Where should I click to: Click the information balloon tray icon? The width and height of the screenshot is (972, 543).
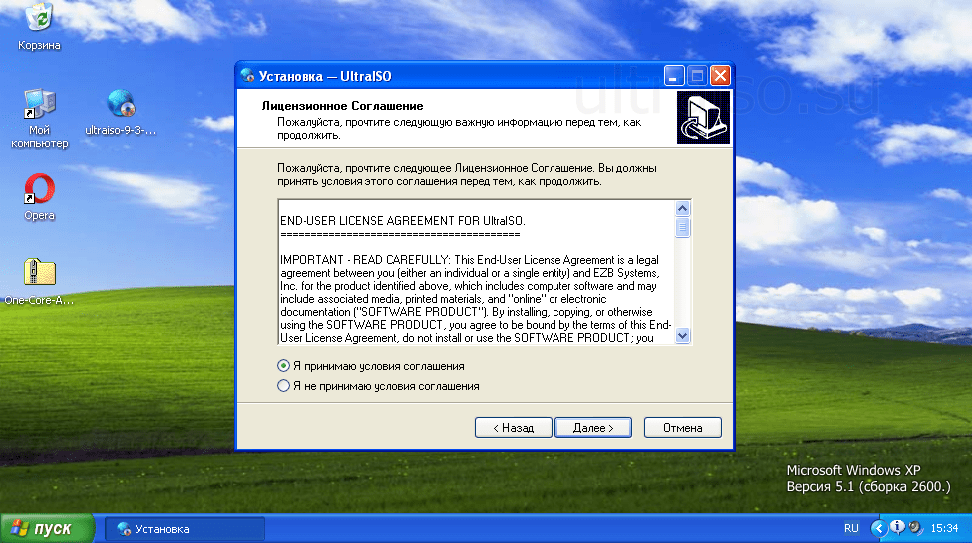[897, 528]
